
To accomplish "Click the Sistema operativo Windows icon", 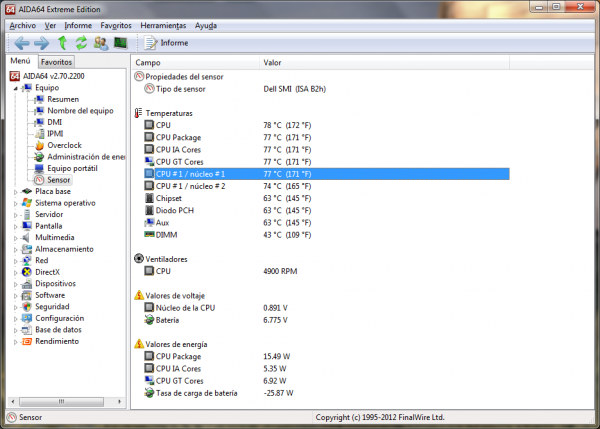I will point(27,203).
